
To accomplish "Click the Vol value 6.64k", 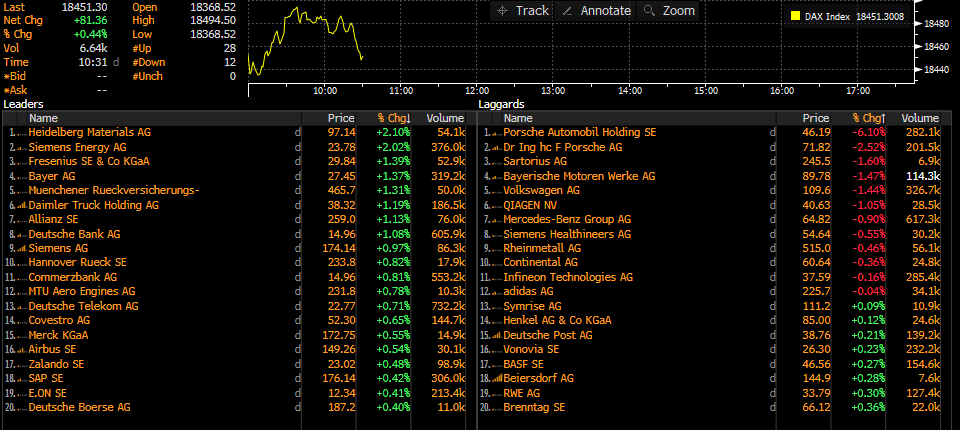I will [92, 48].
